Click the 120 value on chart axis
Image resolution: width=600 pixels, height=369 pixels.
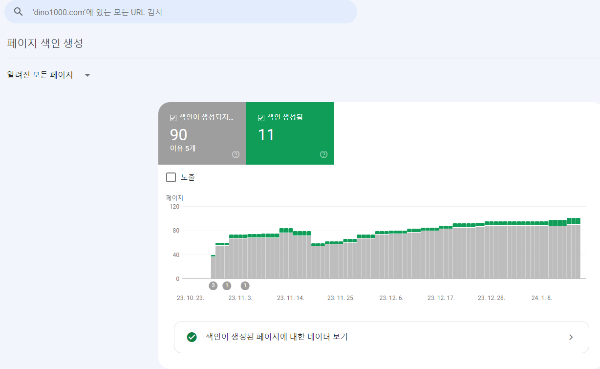(x=174, y=207)
